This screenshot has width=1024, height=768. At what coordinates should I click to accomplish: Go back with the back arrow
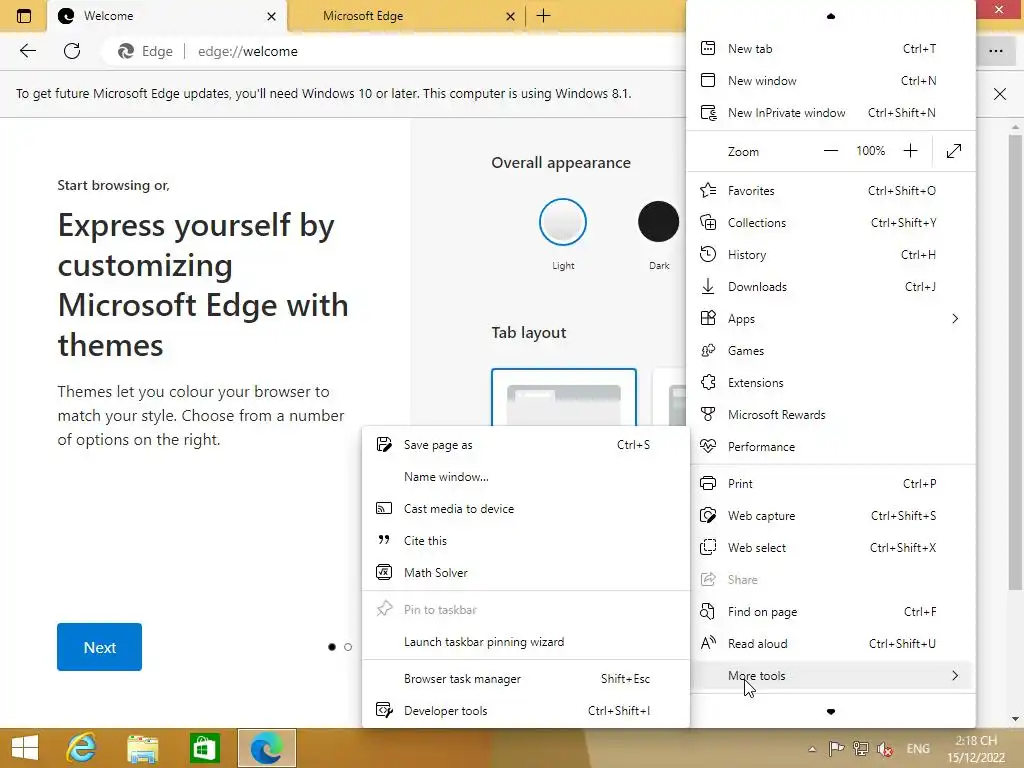pos(27,51)
